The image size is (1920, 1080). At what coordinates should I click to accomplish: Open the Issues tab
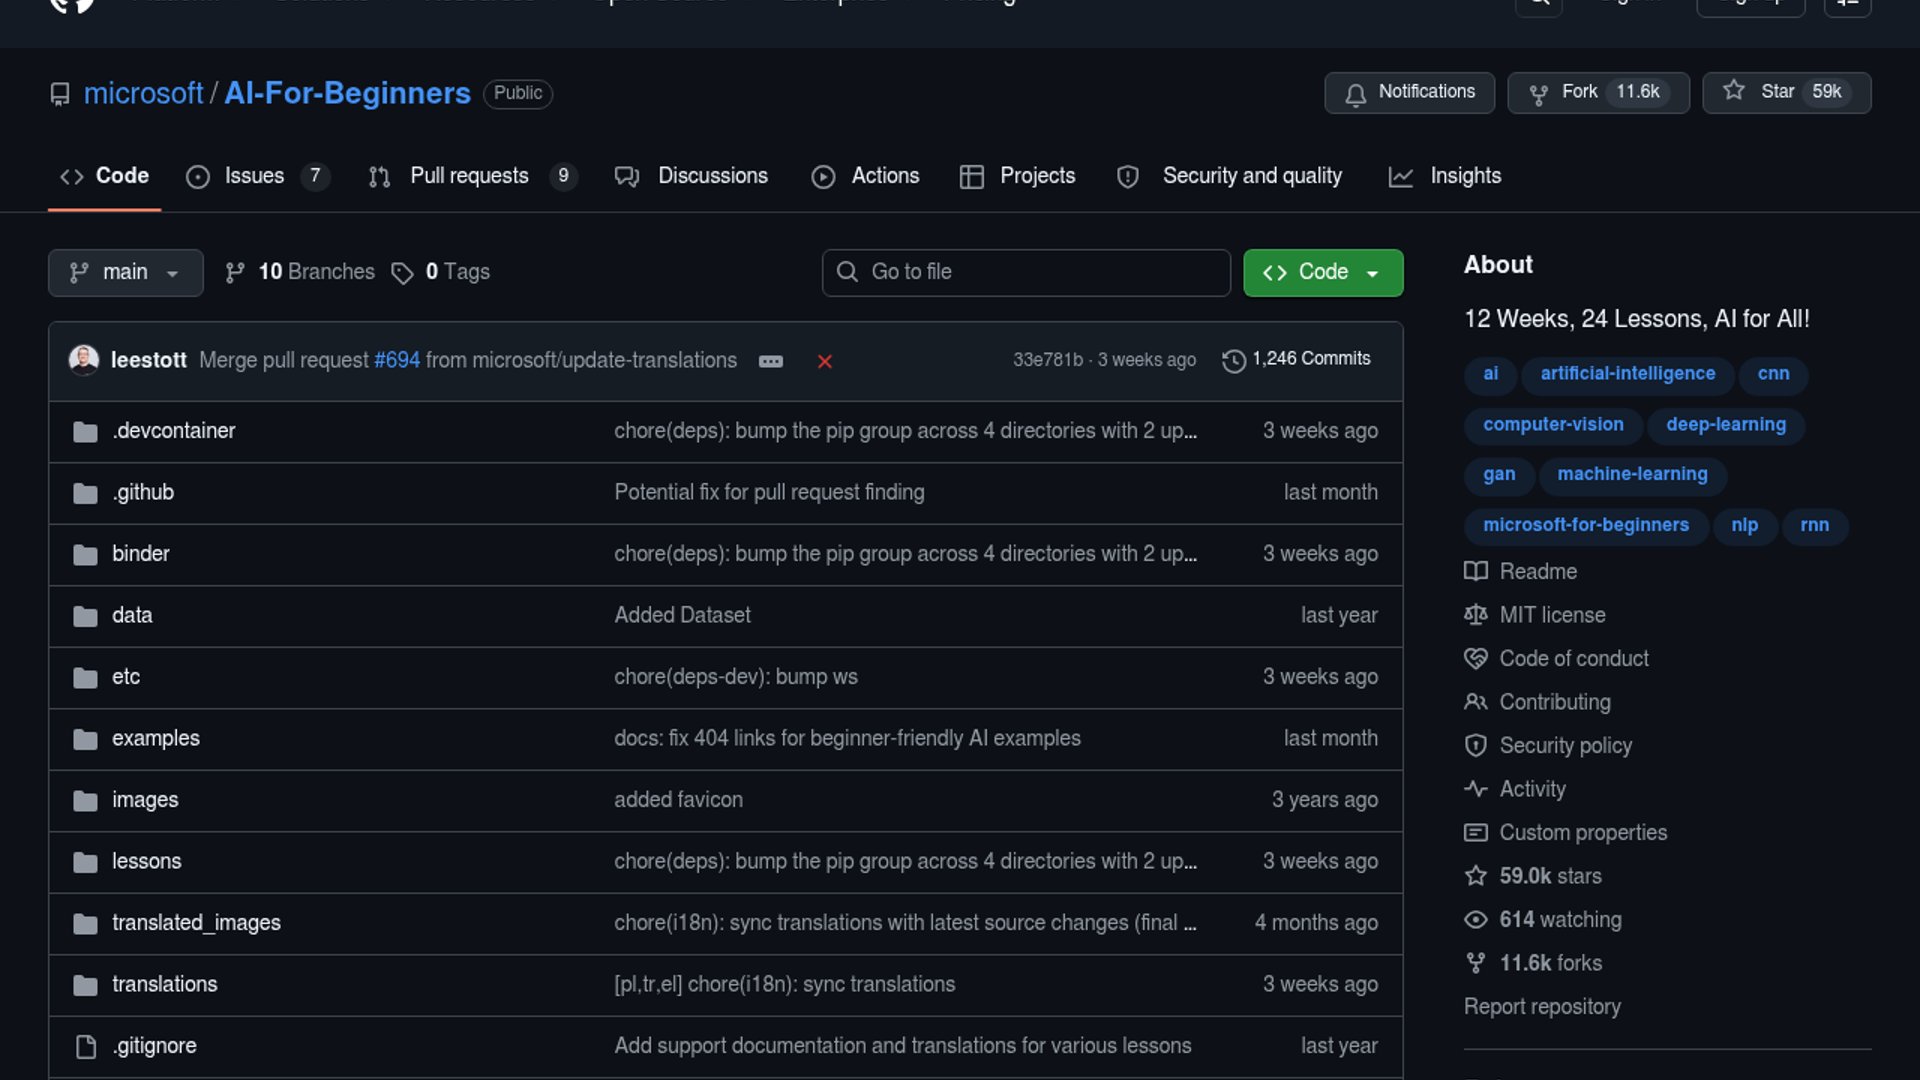(x=257, y=176)
